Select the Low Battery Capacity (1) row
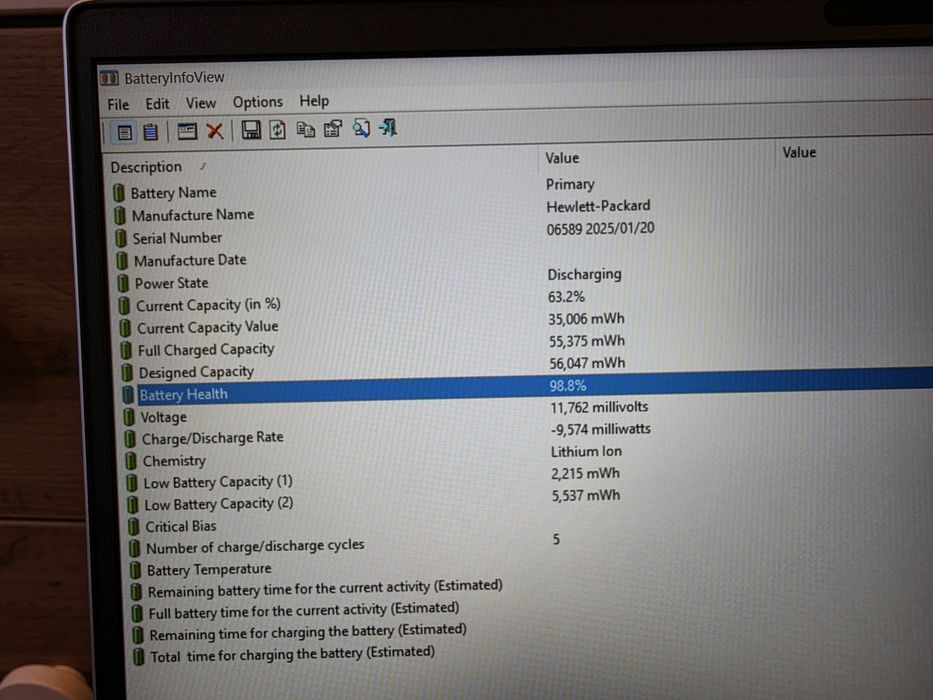 coord(218,482)
